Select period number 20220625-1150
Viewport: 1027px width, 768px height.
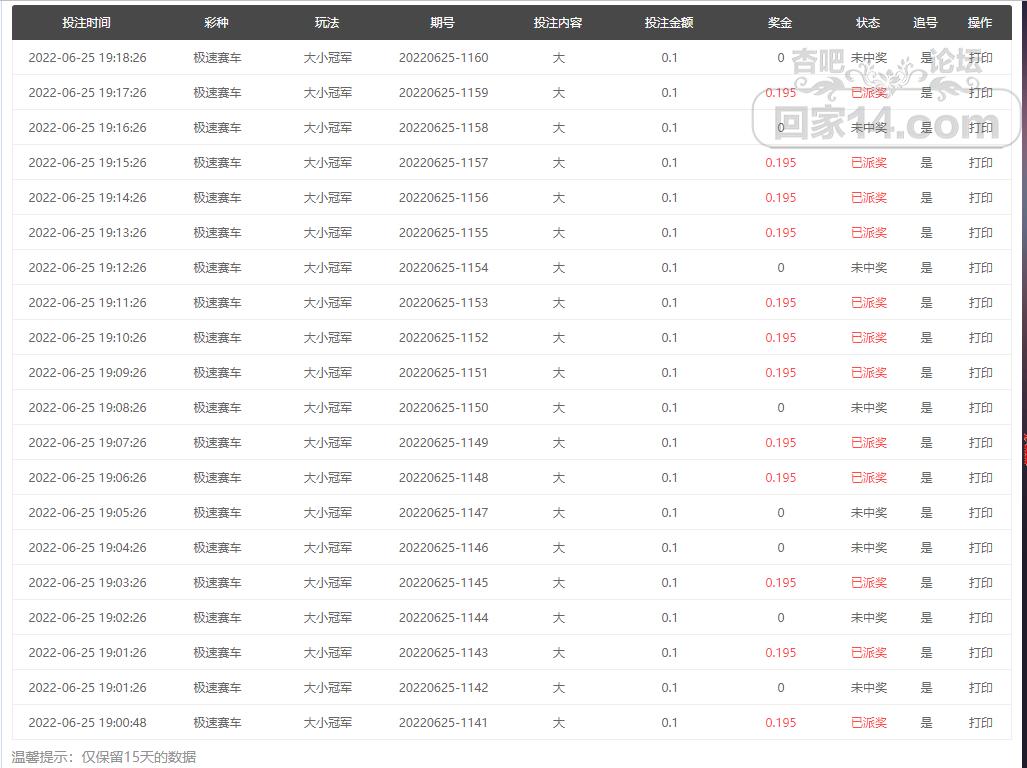pos(443,408)
